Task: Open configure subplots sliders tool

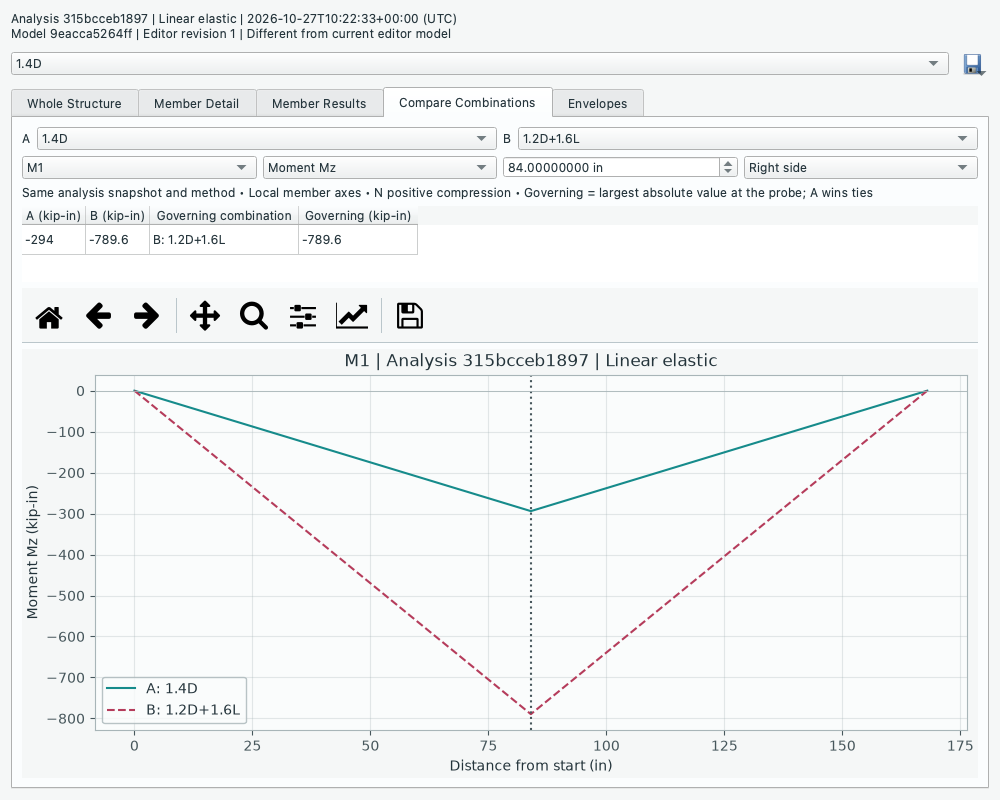Action: coord(303,316)
